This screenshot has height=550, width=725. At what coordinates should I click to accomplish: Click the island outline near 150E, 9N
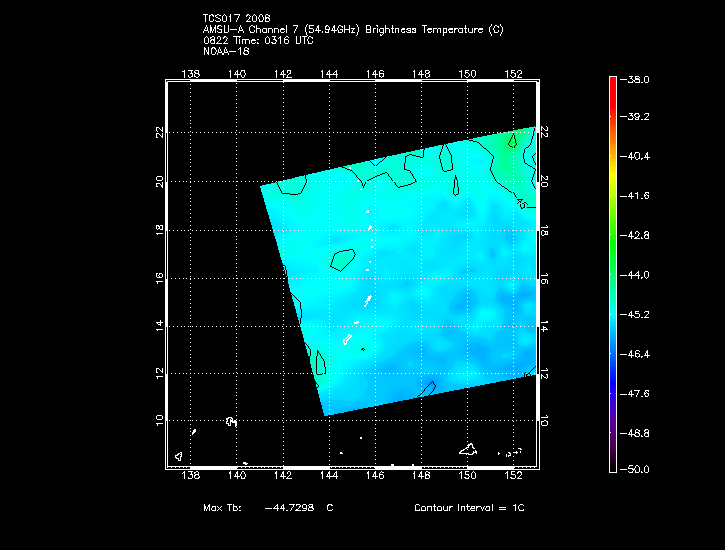[467, 450]
